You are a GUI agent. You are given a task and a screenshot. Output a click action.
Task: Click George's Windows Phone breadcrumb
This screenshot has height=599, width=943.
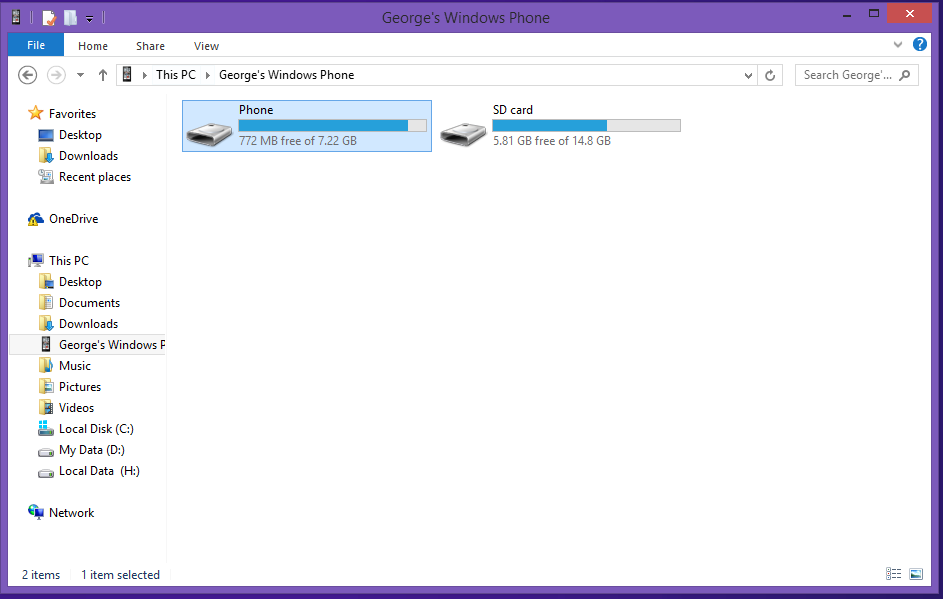[286, 75]
